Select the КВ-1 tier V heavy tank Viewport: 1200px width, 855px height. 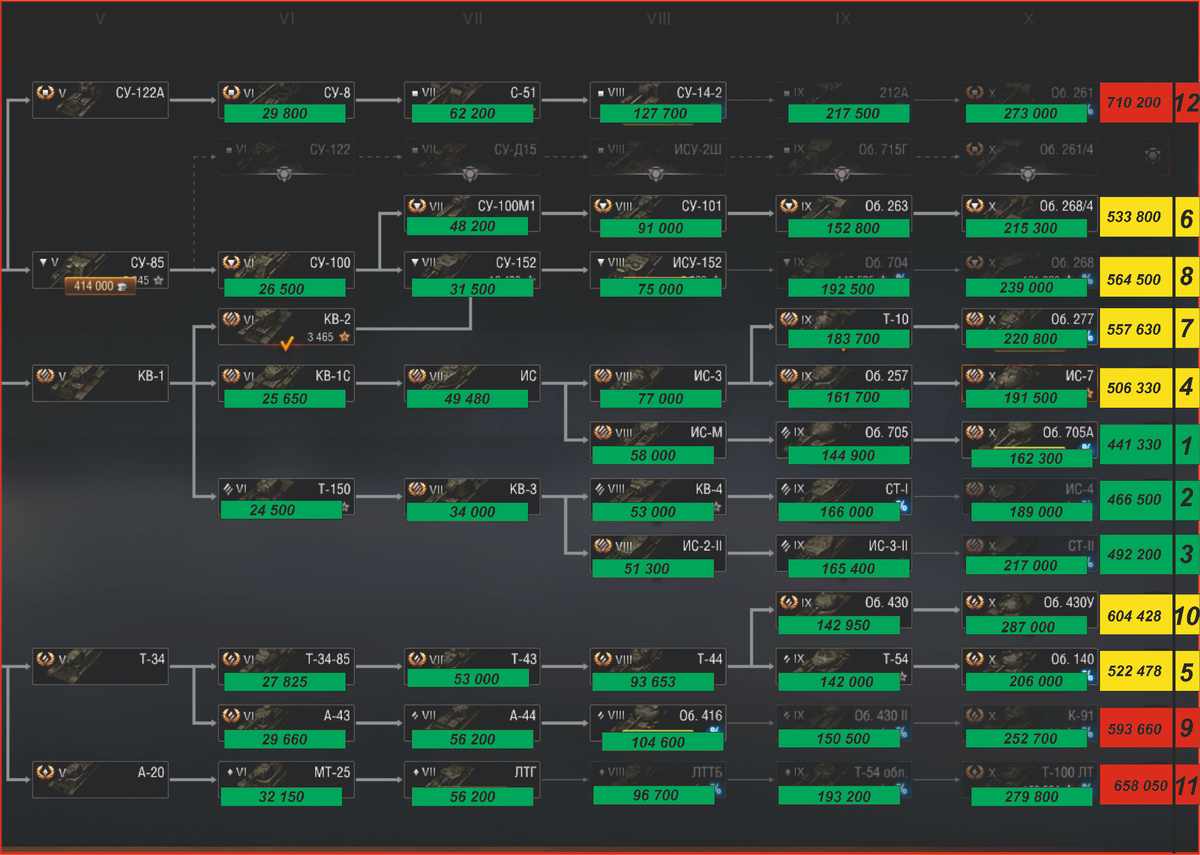(x=100, y=383)
